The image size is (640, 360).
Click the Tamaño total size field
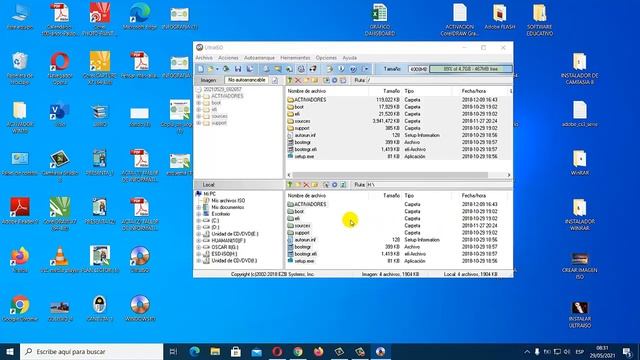pos(418,69)
